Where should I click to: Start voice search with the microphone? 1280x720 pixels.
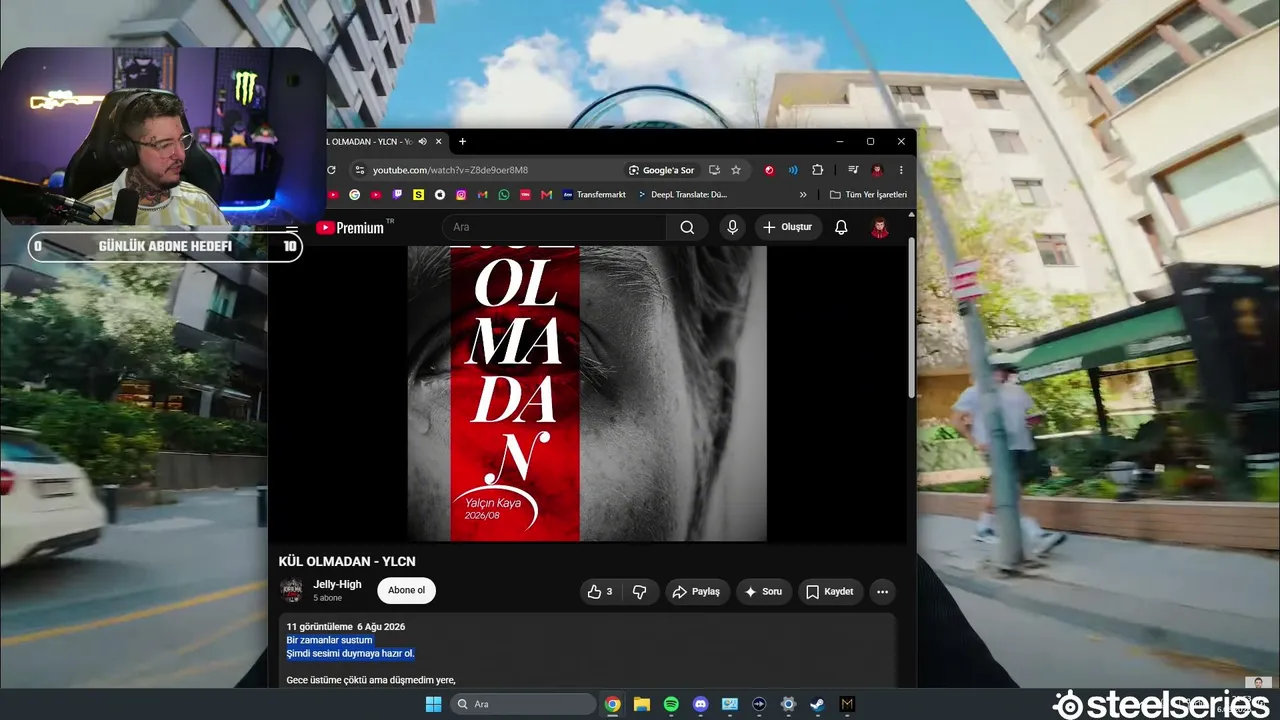(x=732, y=227)
